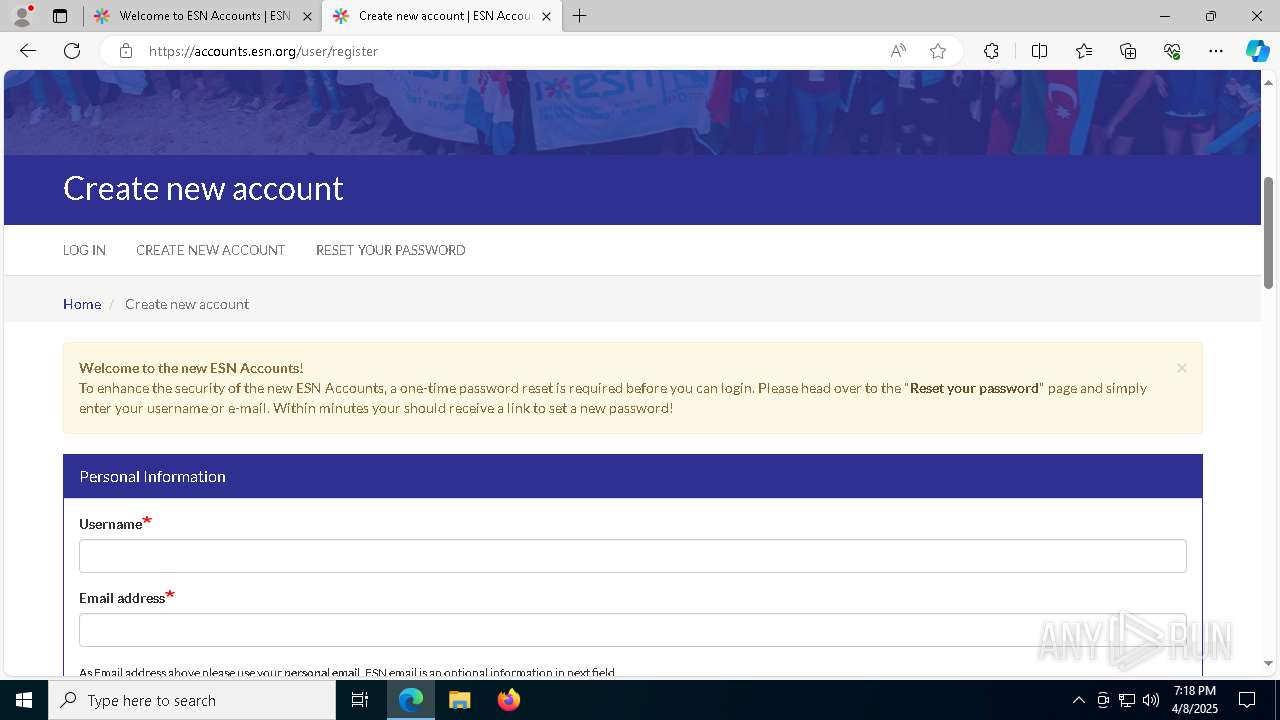1280x720 pixels.
Task: Go to RESET YOUR PASSWORD tab
Action: (x=390, y=250)
